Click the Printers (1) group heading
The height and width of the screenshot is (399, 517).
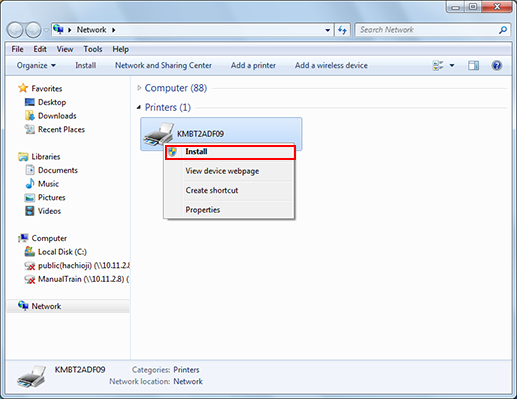coord(168,107)
